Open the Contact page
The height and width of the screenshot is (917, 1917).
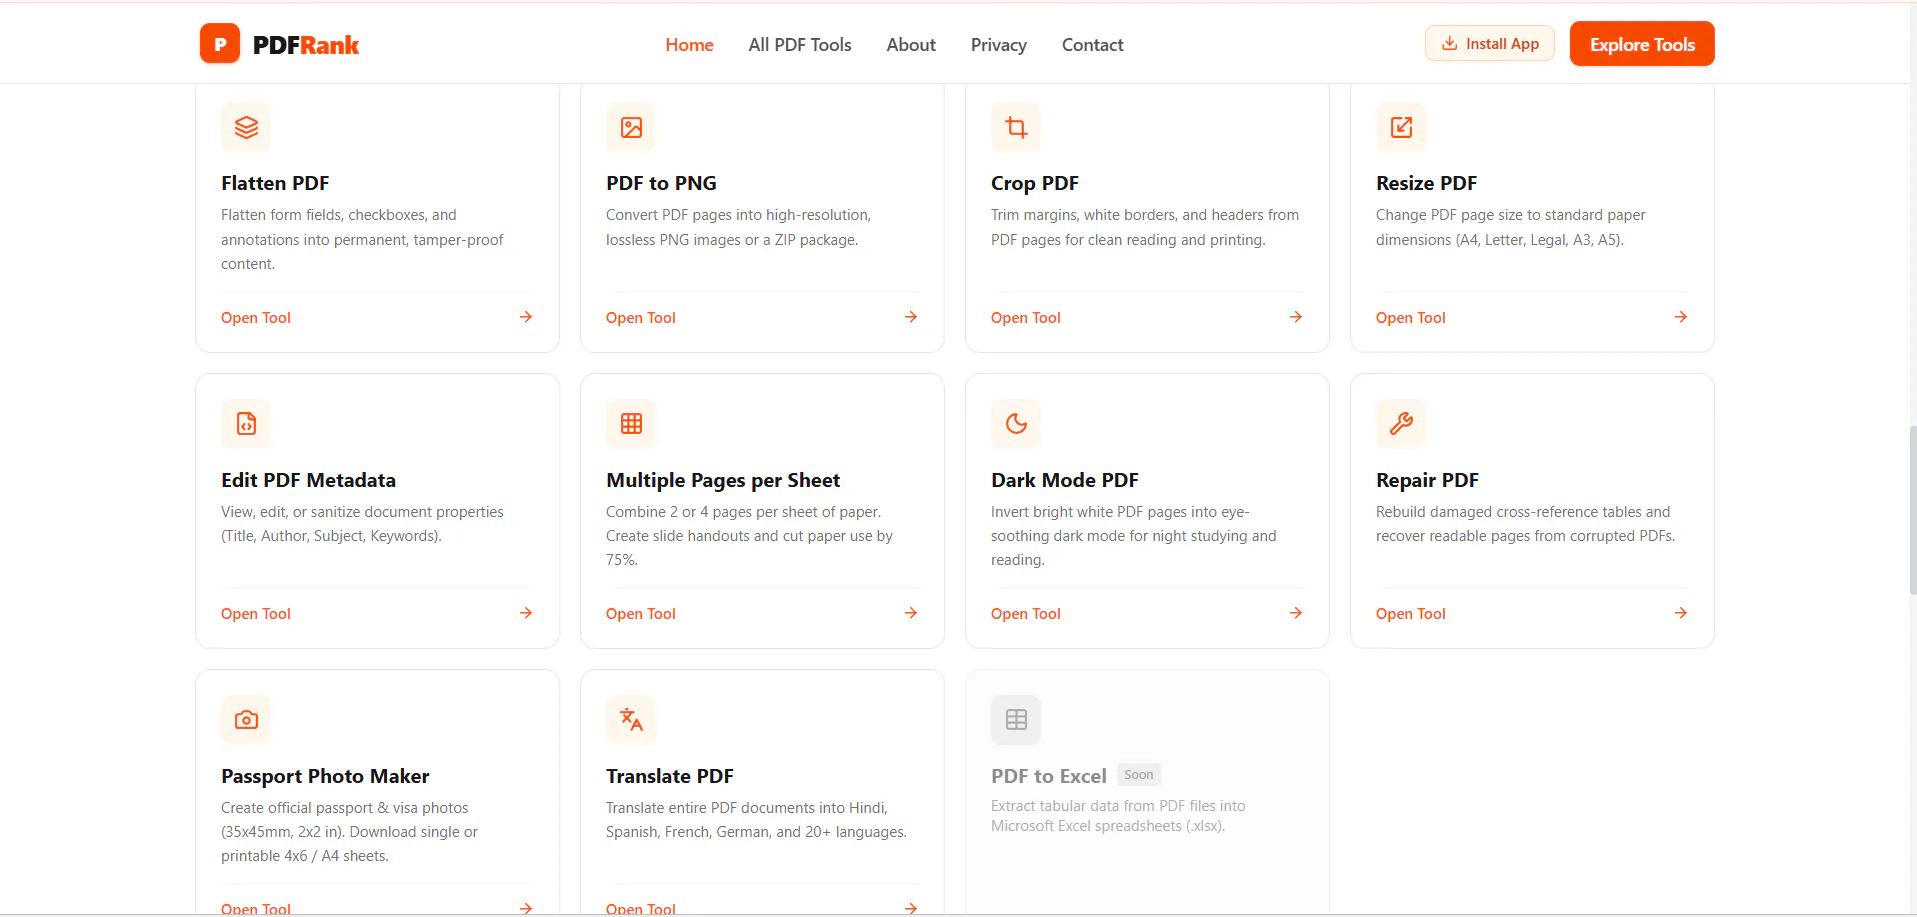(x=1092, y=45)
